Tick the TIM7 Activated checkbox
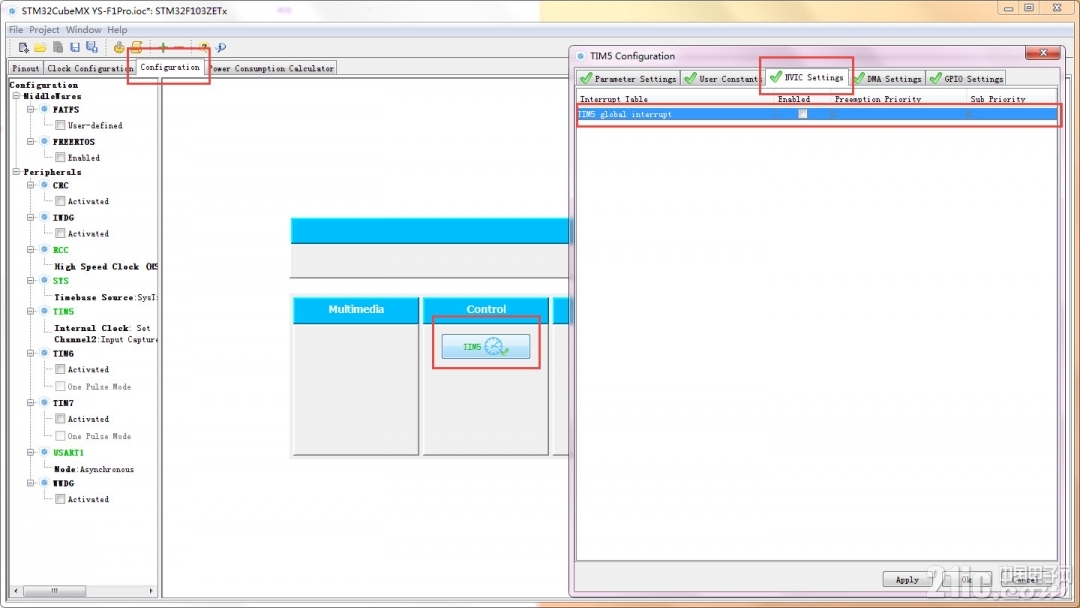 [x=61, y=419]
